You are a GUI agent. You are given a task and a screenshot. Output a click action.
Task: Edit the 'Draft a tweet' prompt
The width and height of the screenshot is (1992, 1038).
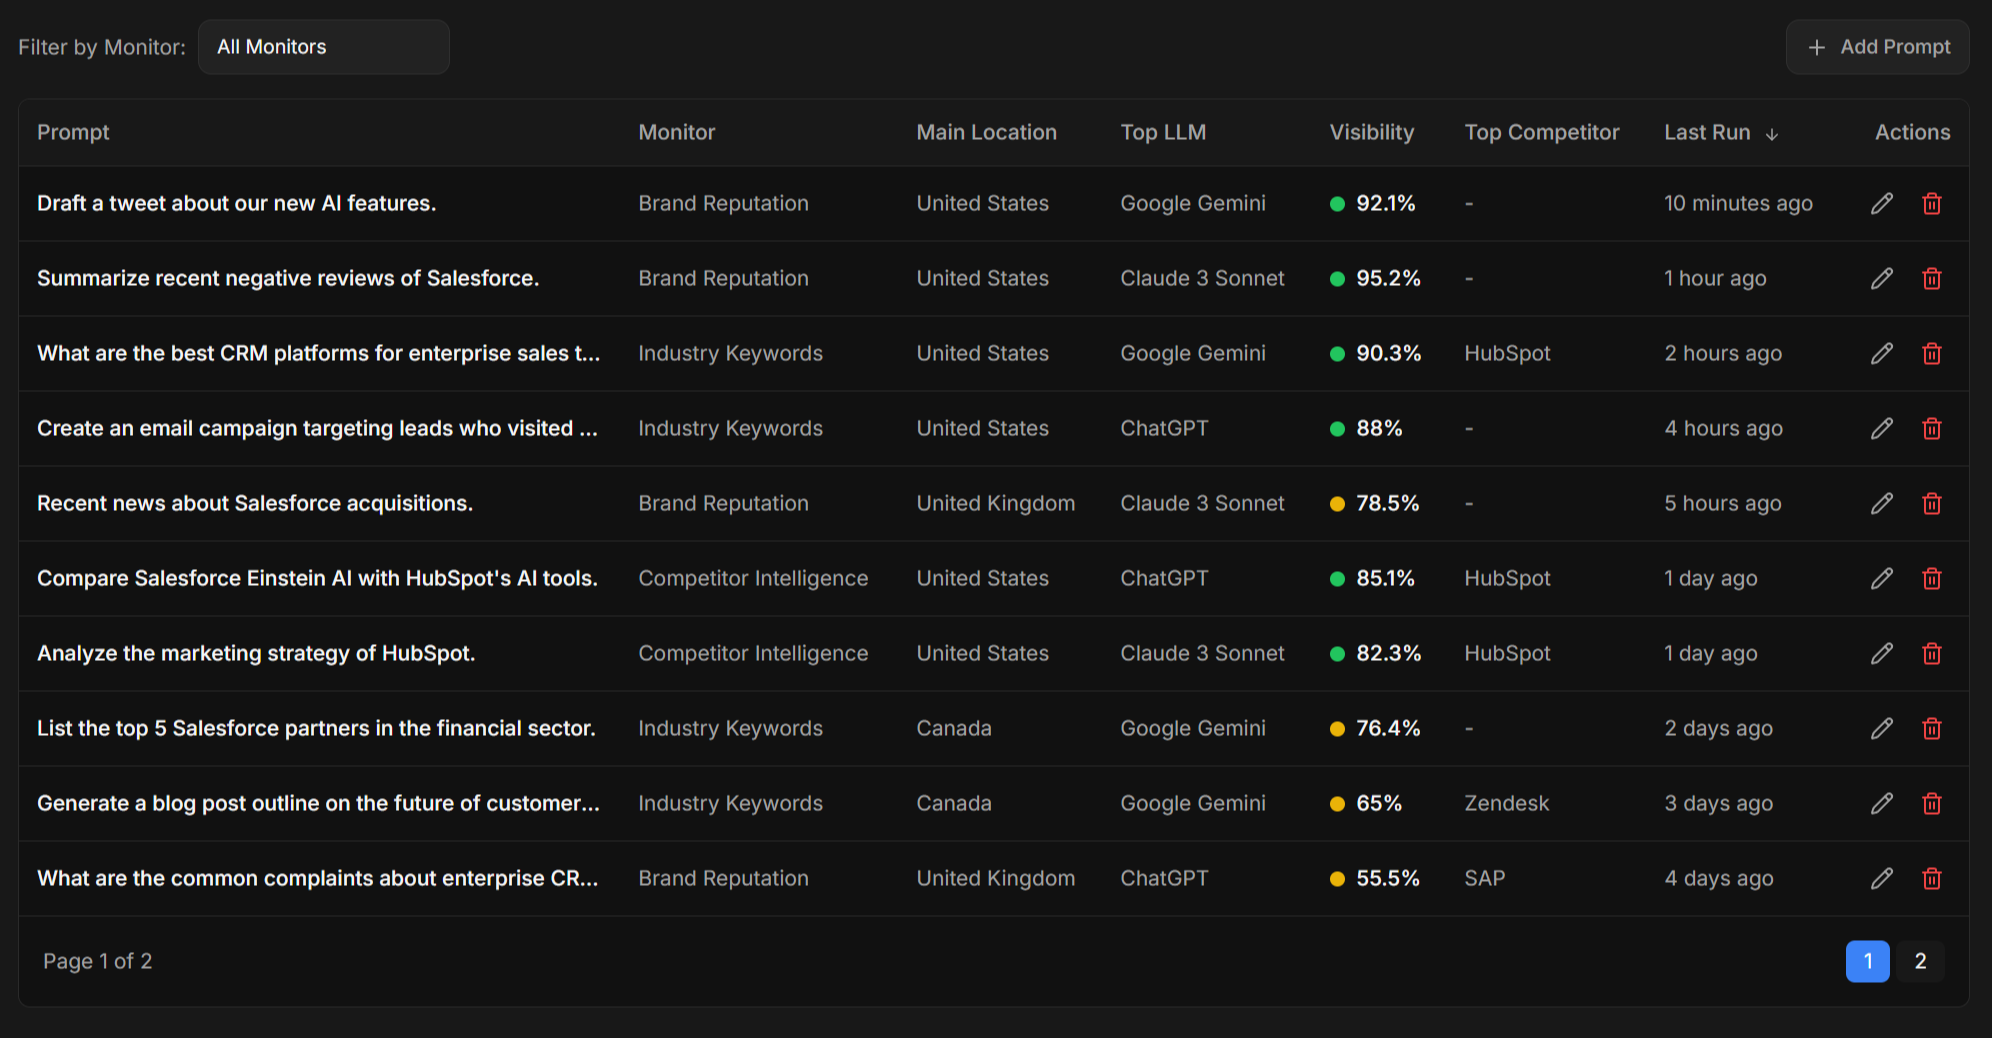(x=1882, y=203)
